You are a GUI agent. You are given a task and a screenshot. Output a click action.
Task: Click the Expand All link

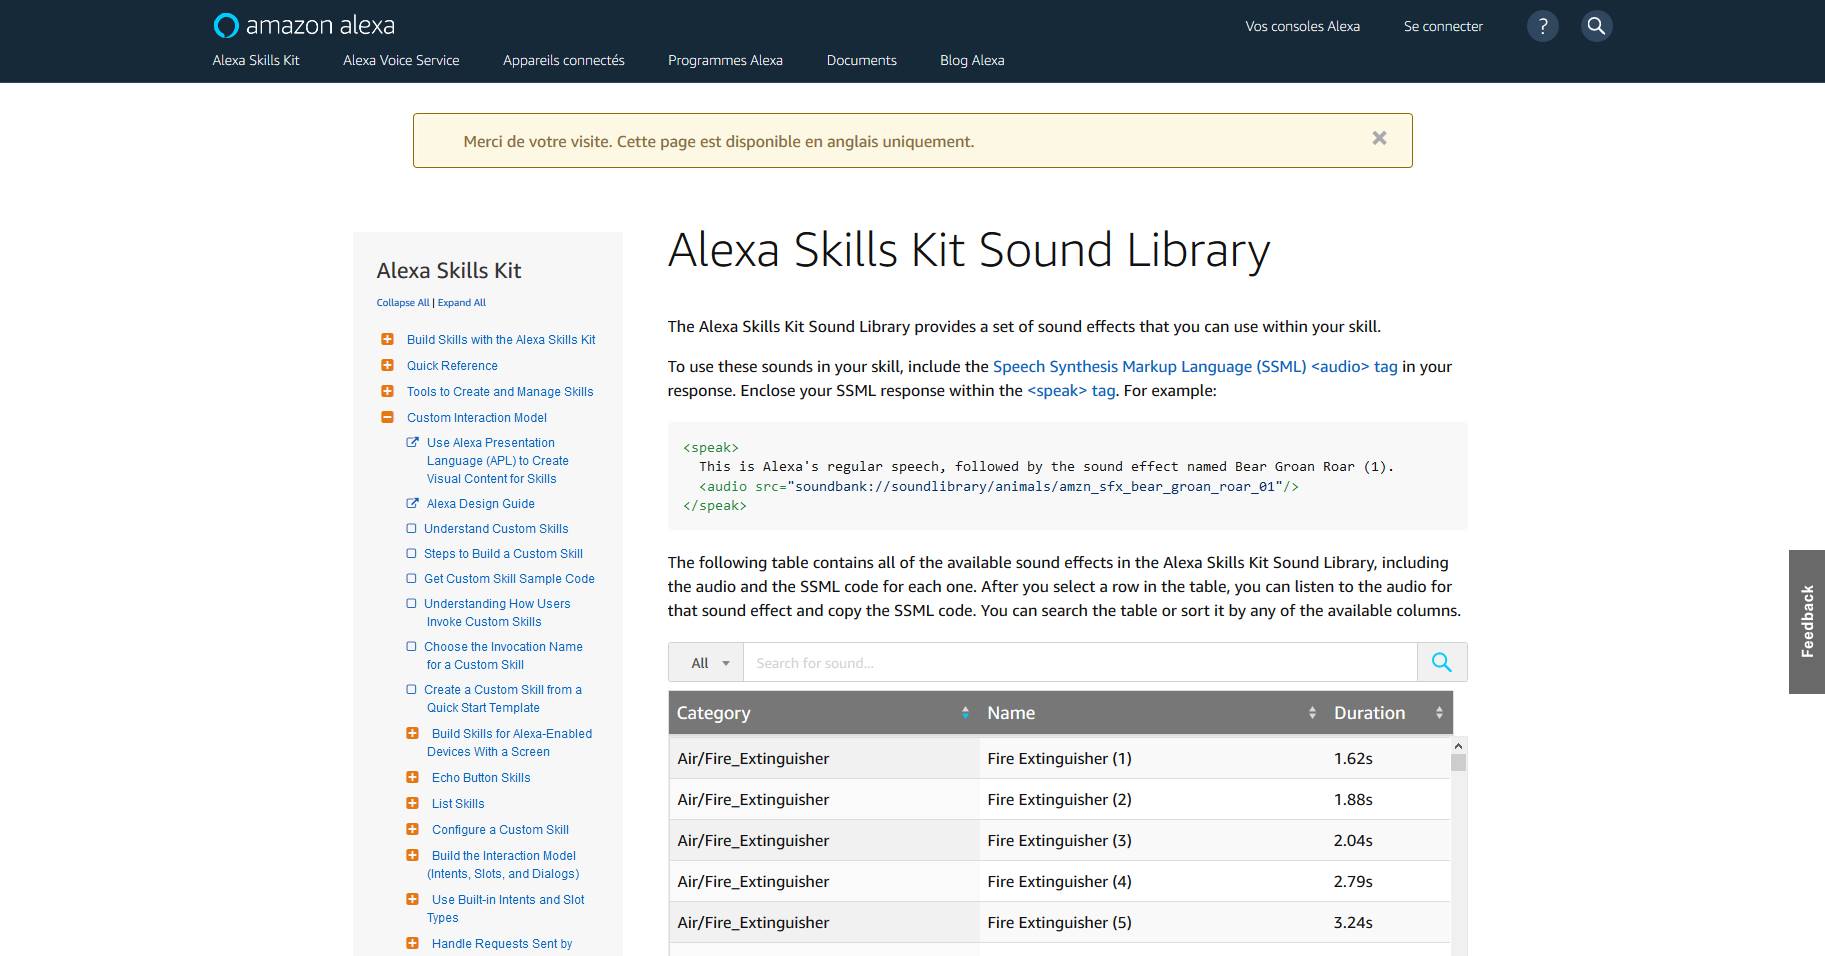click(x=461, y=303)
